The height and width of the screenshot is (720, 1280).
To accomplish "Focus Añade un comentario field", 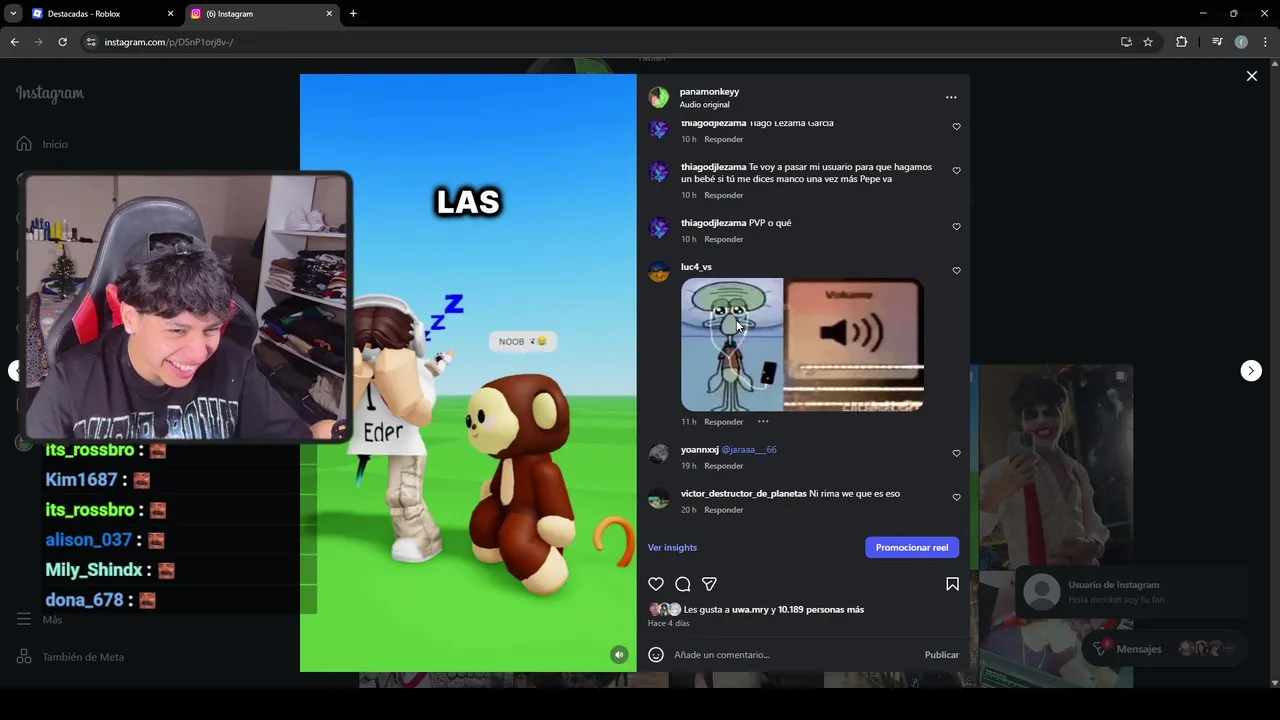I will tap(795, 655).
